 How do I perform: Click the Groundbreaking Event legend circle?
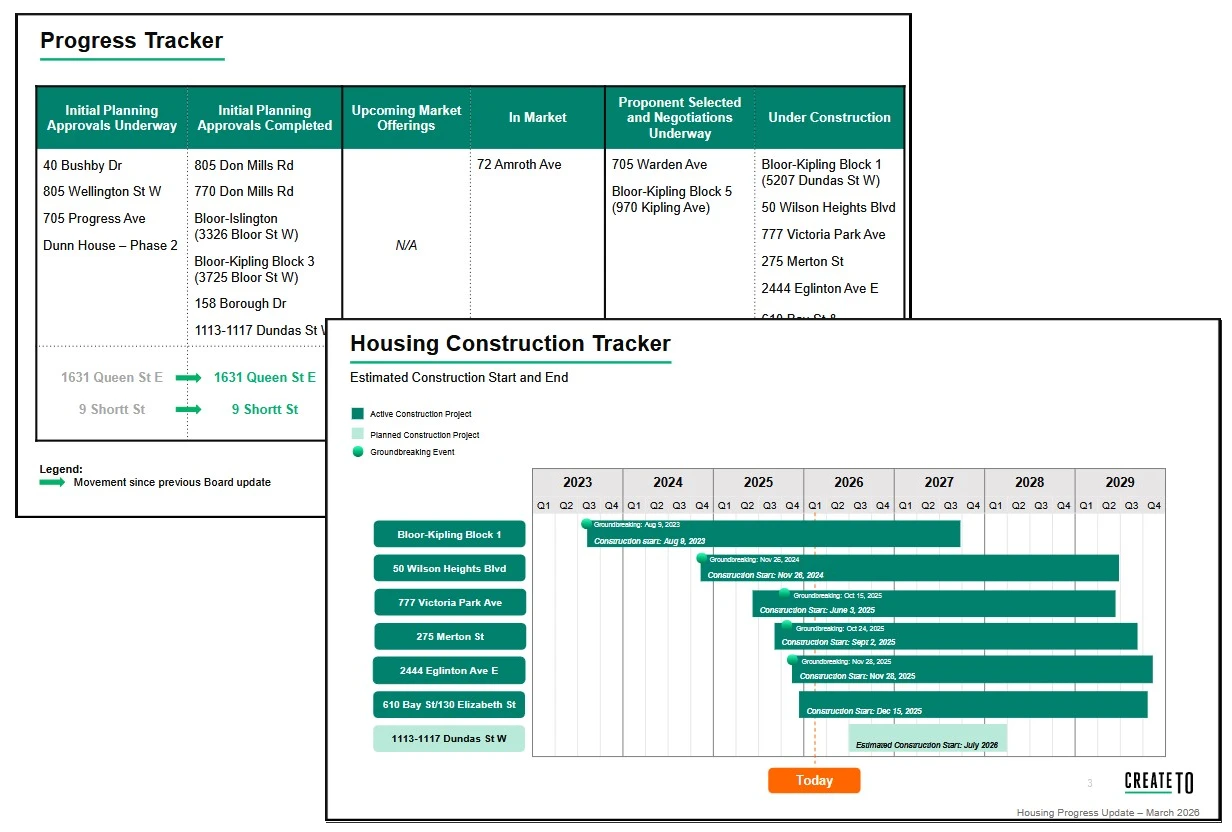[x=357, y=452]
